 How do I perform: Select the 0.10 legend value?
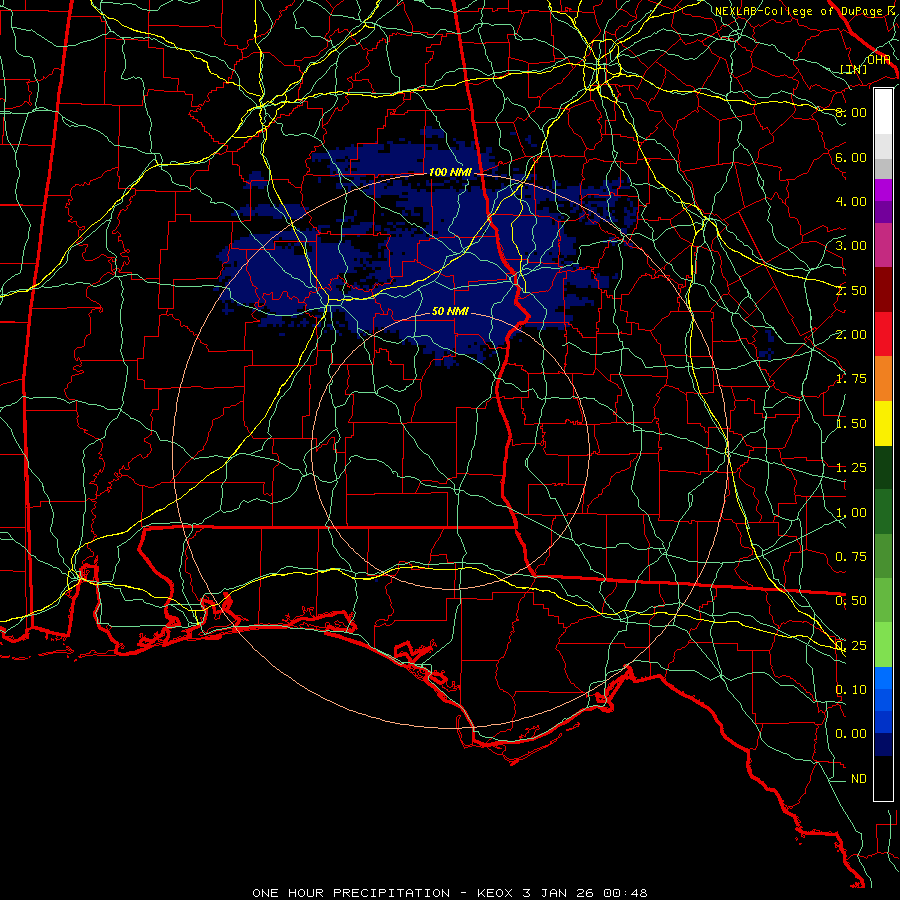pos(851,690)
